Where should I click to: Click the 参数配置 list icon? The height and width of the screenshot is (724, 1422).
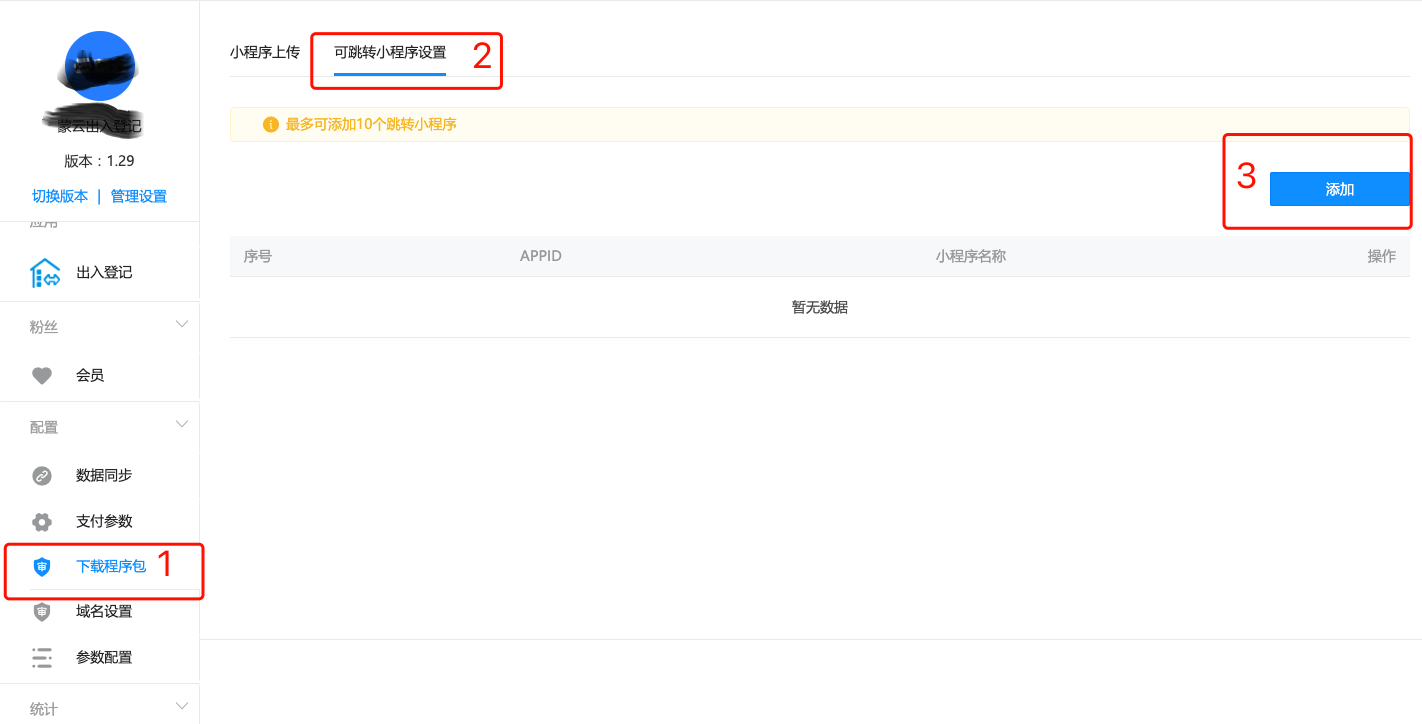[x=42, y=658]
